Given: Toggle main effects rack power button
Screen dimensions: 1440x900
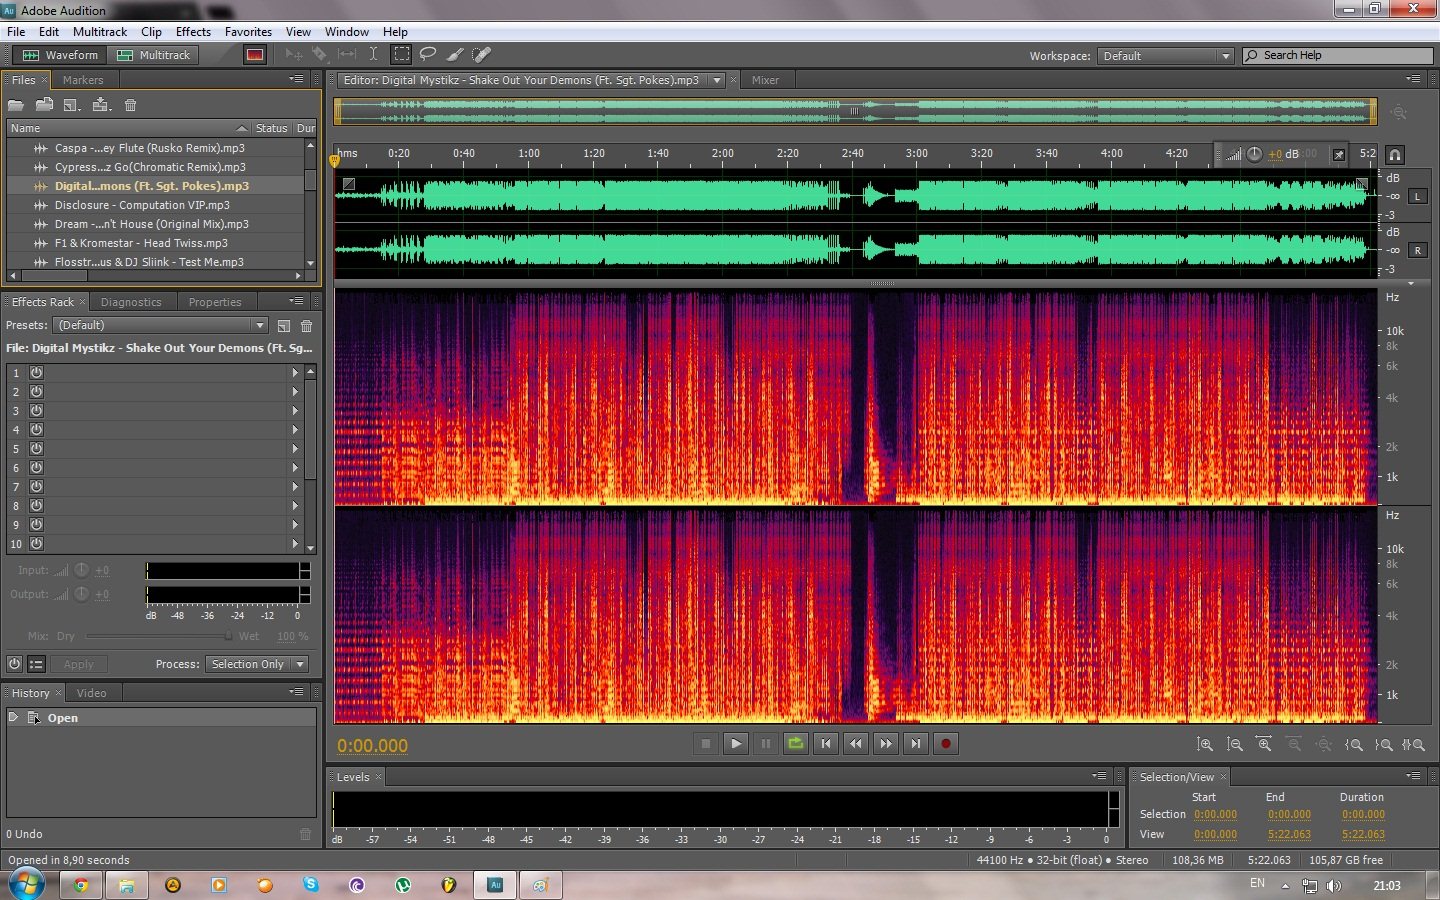Looking at the screenshot, I should pos(15,664).
